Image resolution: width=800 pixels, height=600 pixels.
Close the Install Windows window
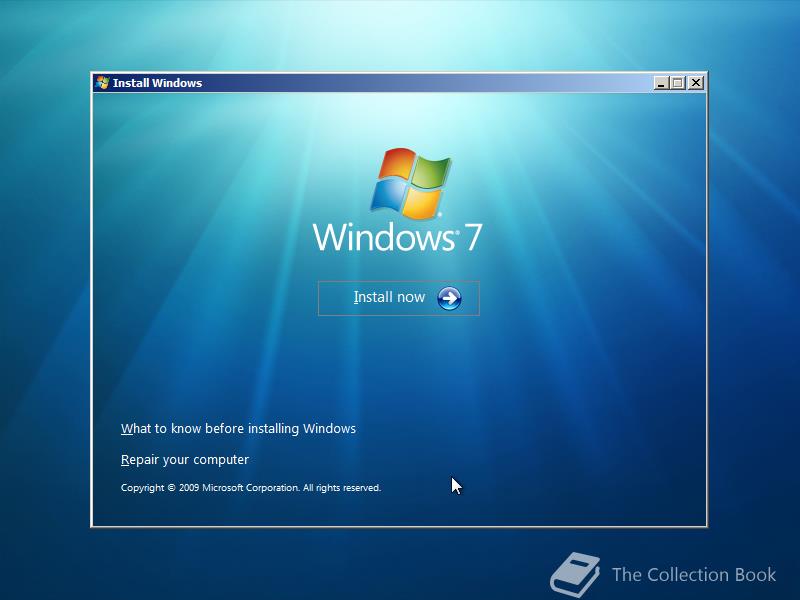(695, 83)
